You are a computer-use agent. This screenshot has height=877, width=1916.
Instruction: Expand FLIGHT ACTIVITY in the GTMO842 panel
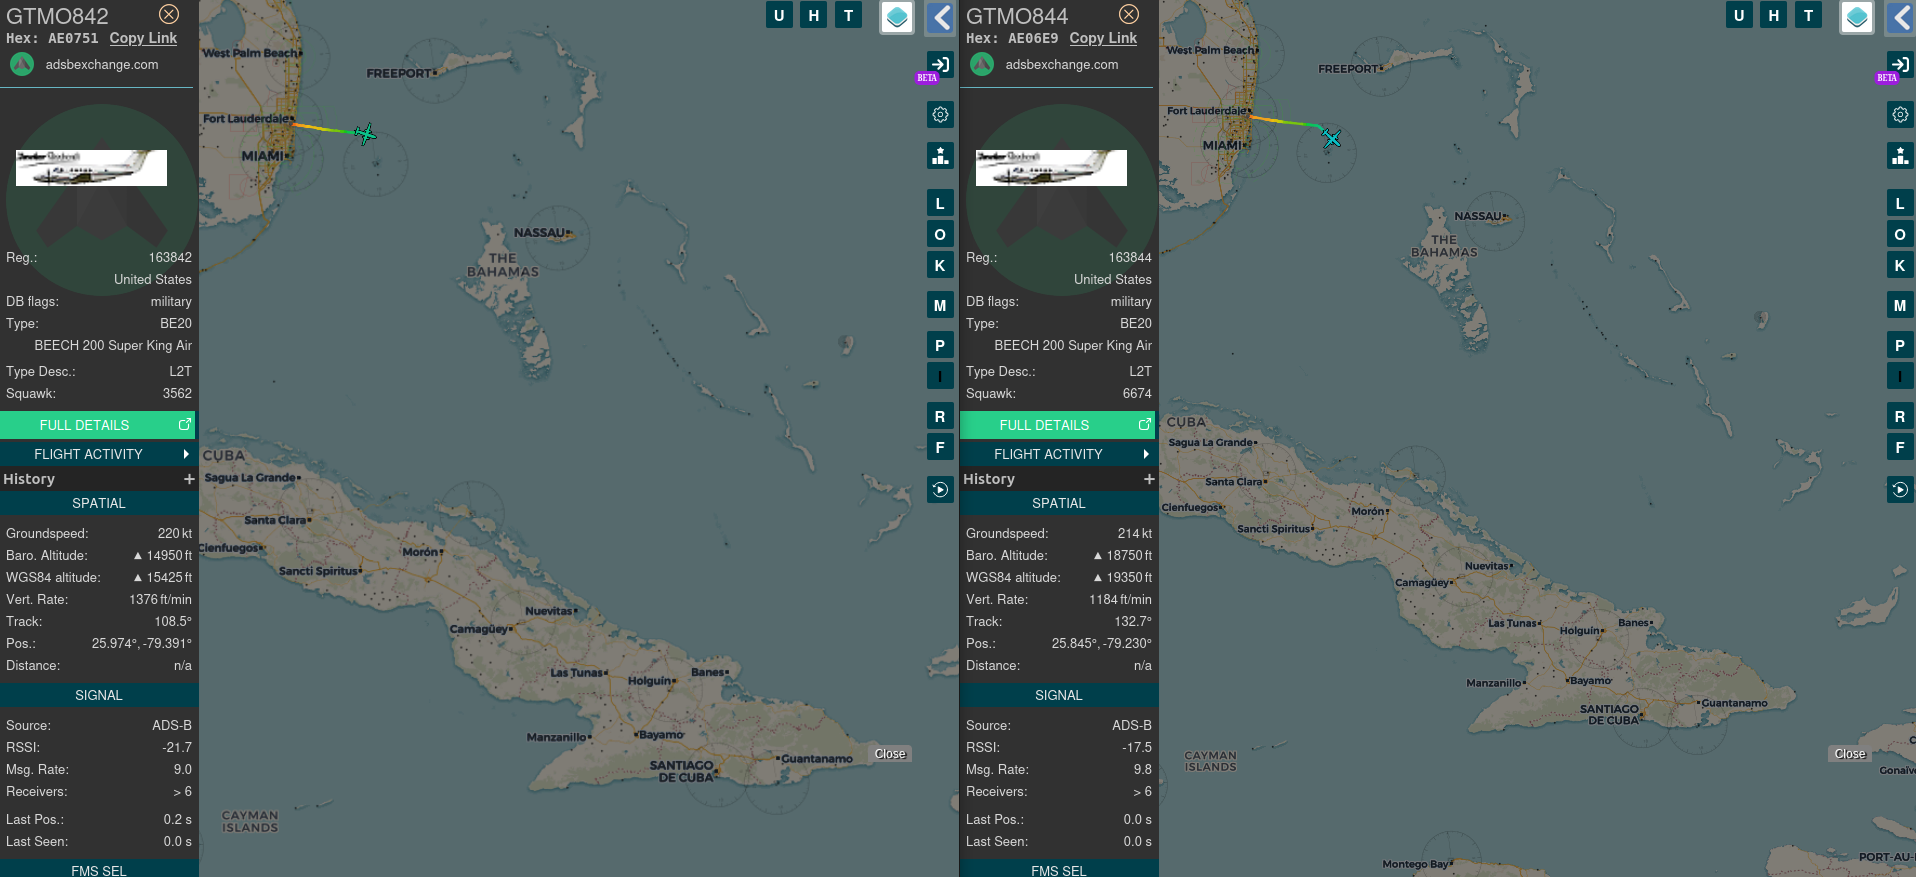pyautogui.click(x=98, y=454)
